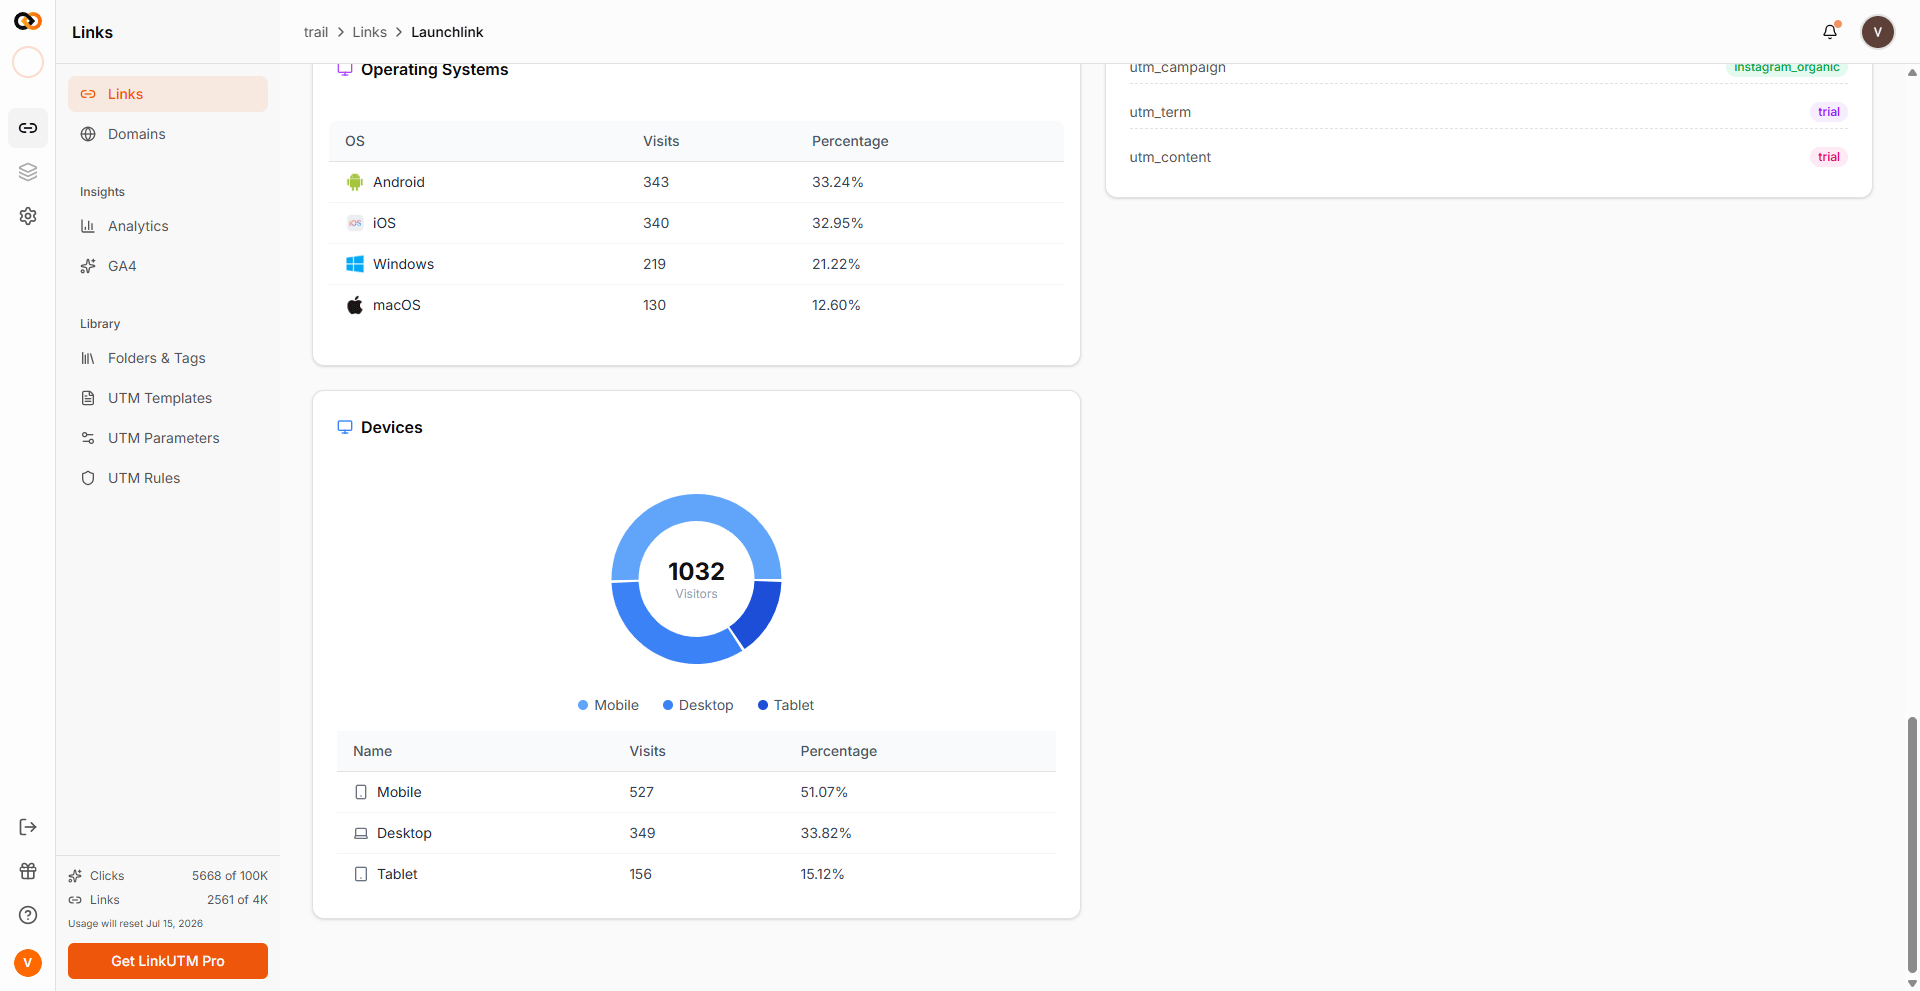
Task: Click the Desktop laptop icon in devices table
Action: (x=361, y=833)
